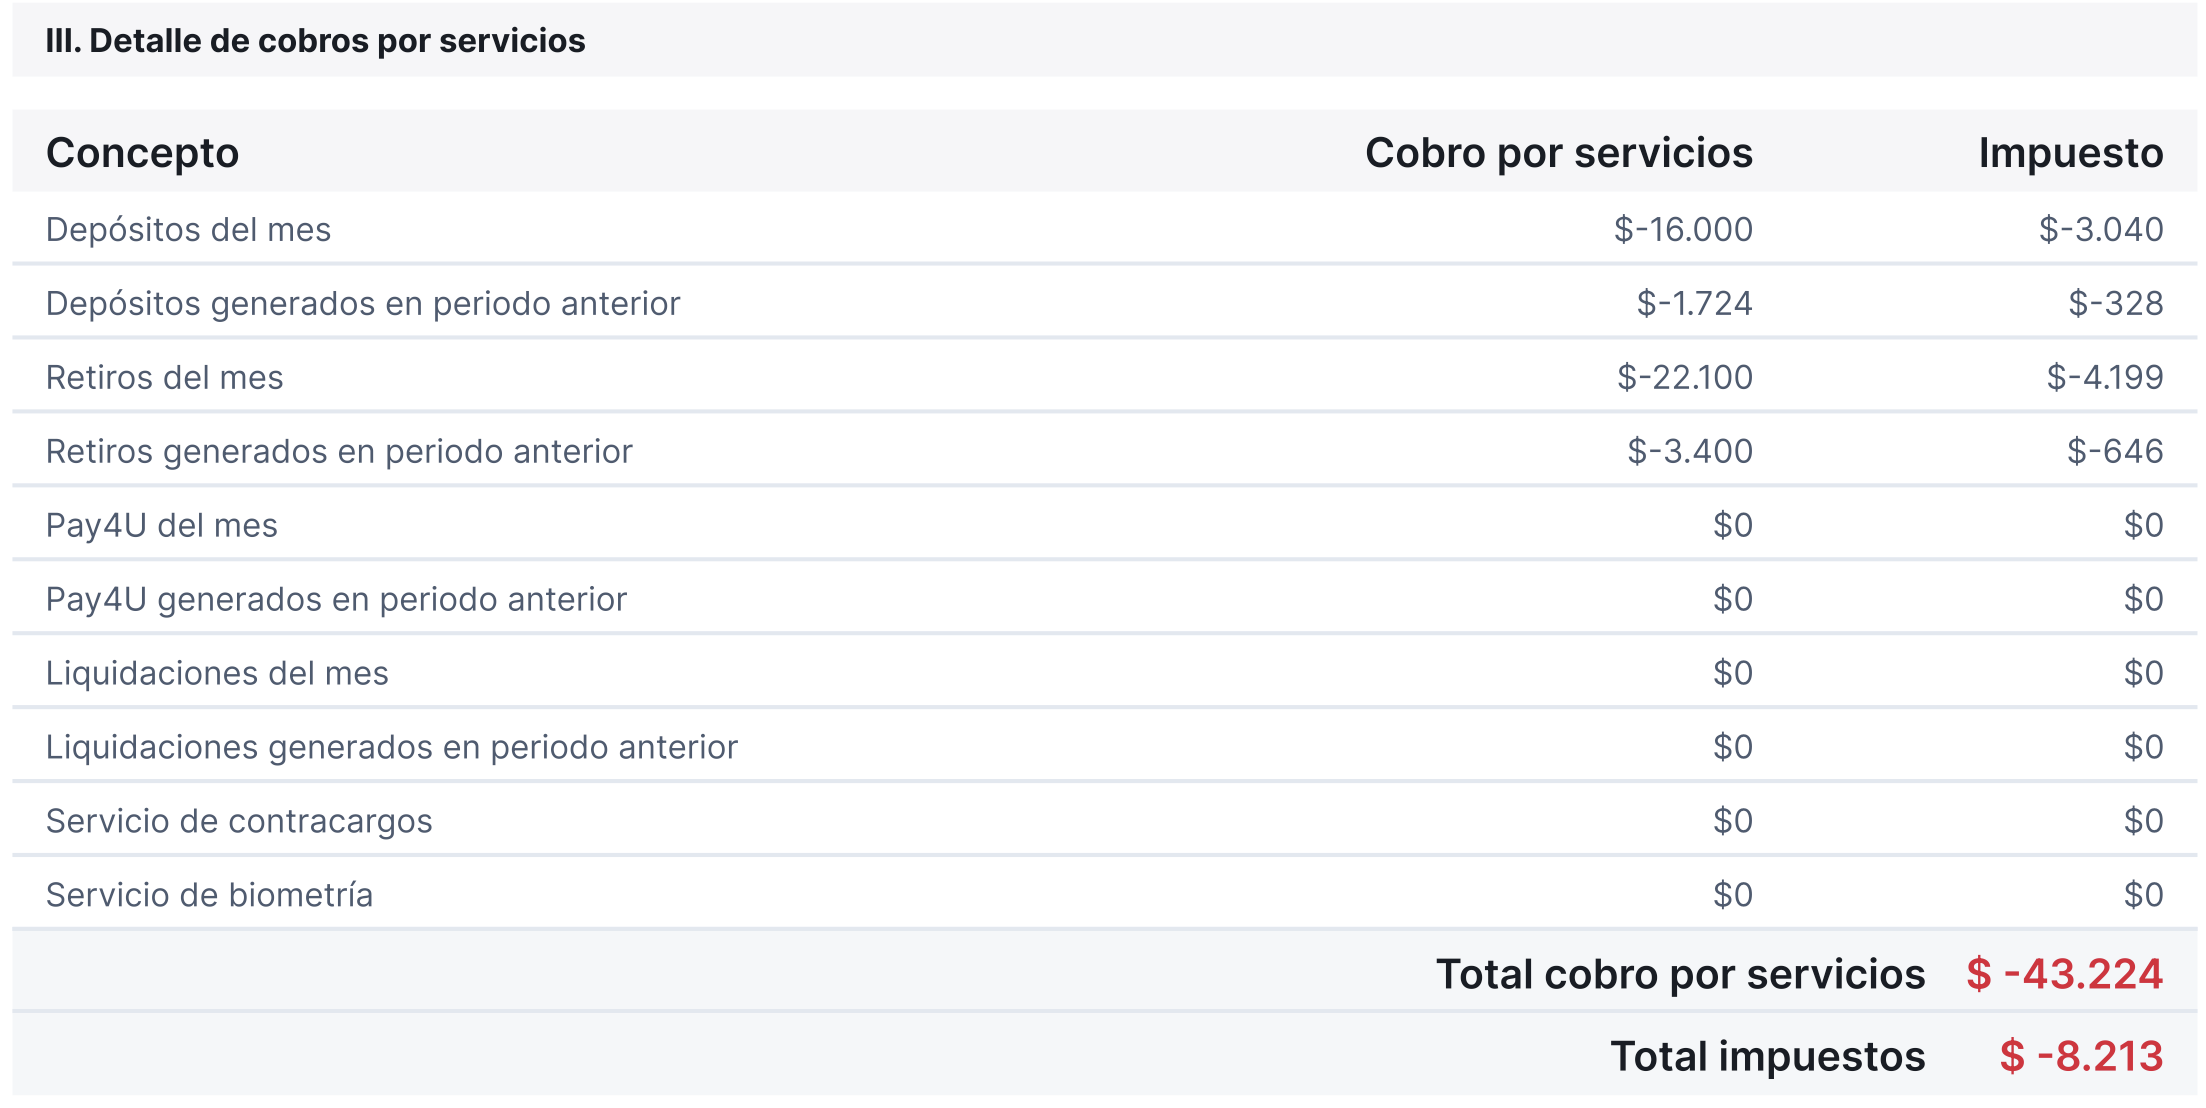Click the Servicio de contracargos row label
Image resolution: width=2206 pixels, height=1108 pixels.
(x=239, y=822)
